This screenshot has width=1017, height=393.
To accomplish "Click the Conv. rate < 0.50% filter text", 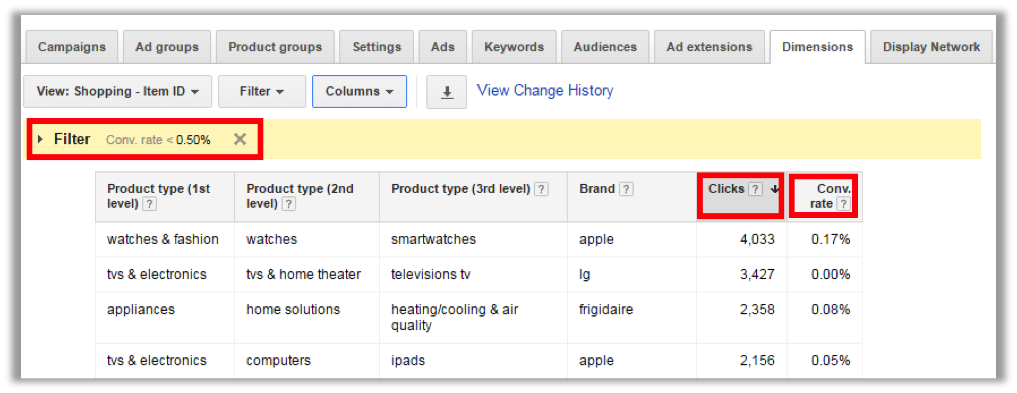I will 158,139.
